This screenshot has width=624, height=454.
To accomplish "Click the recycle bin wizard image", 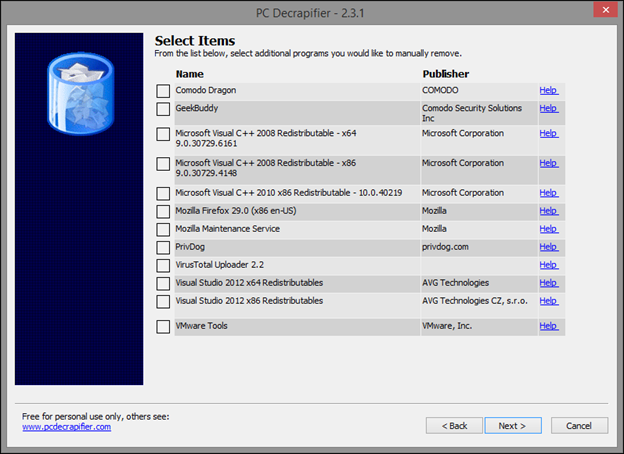I will [x=81, y=94].
